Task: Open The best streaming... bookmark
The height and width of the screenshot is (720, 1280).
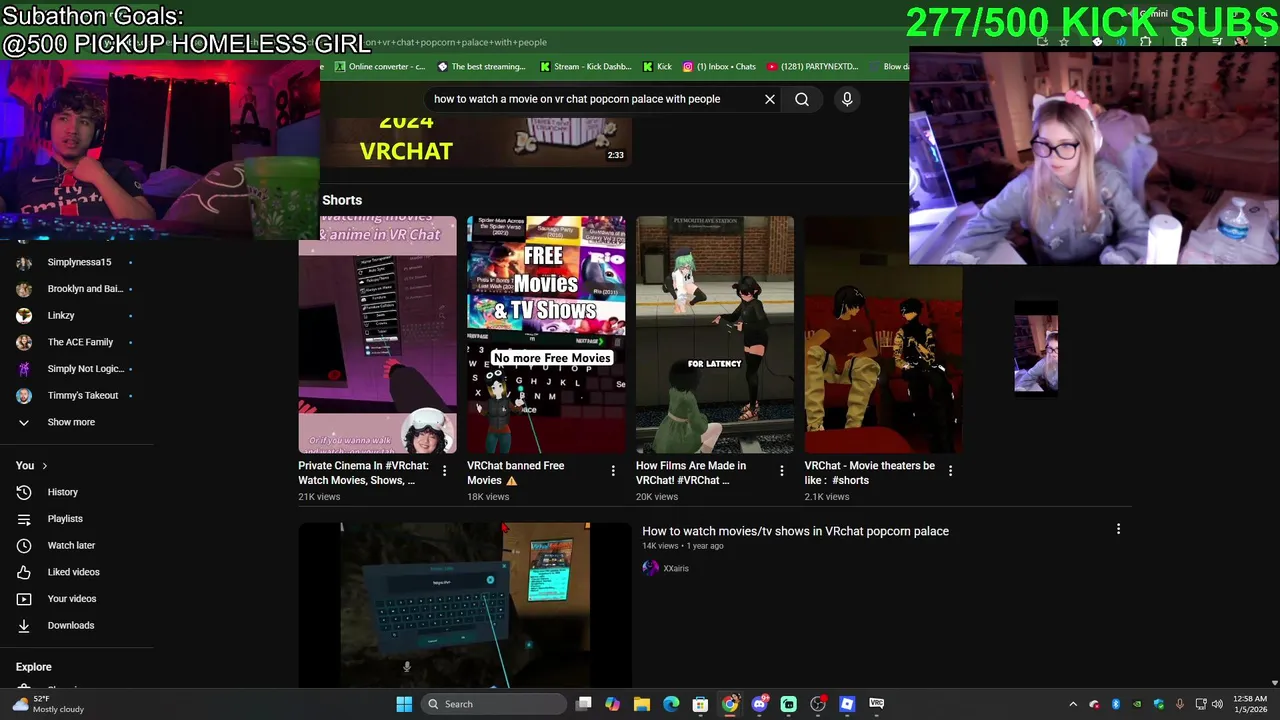Action: (481, 67)
